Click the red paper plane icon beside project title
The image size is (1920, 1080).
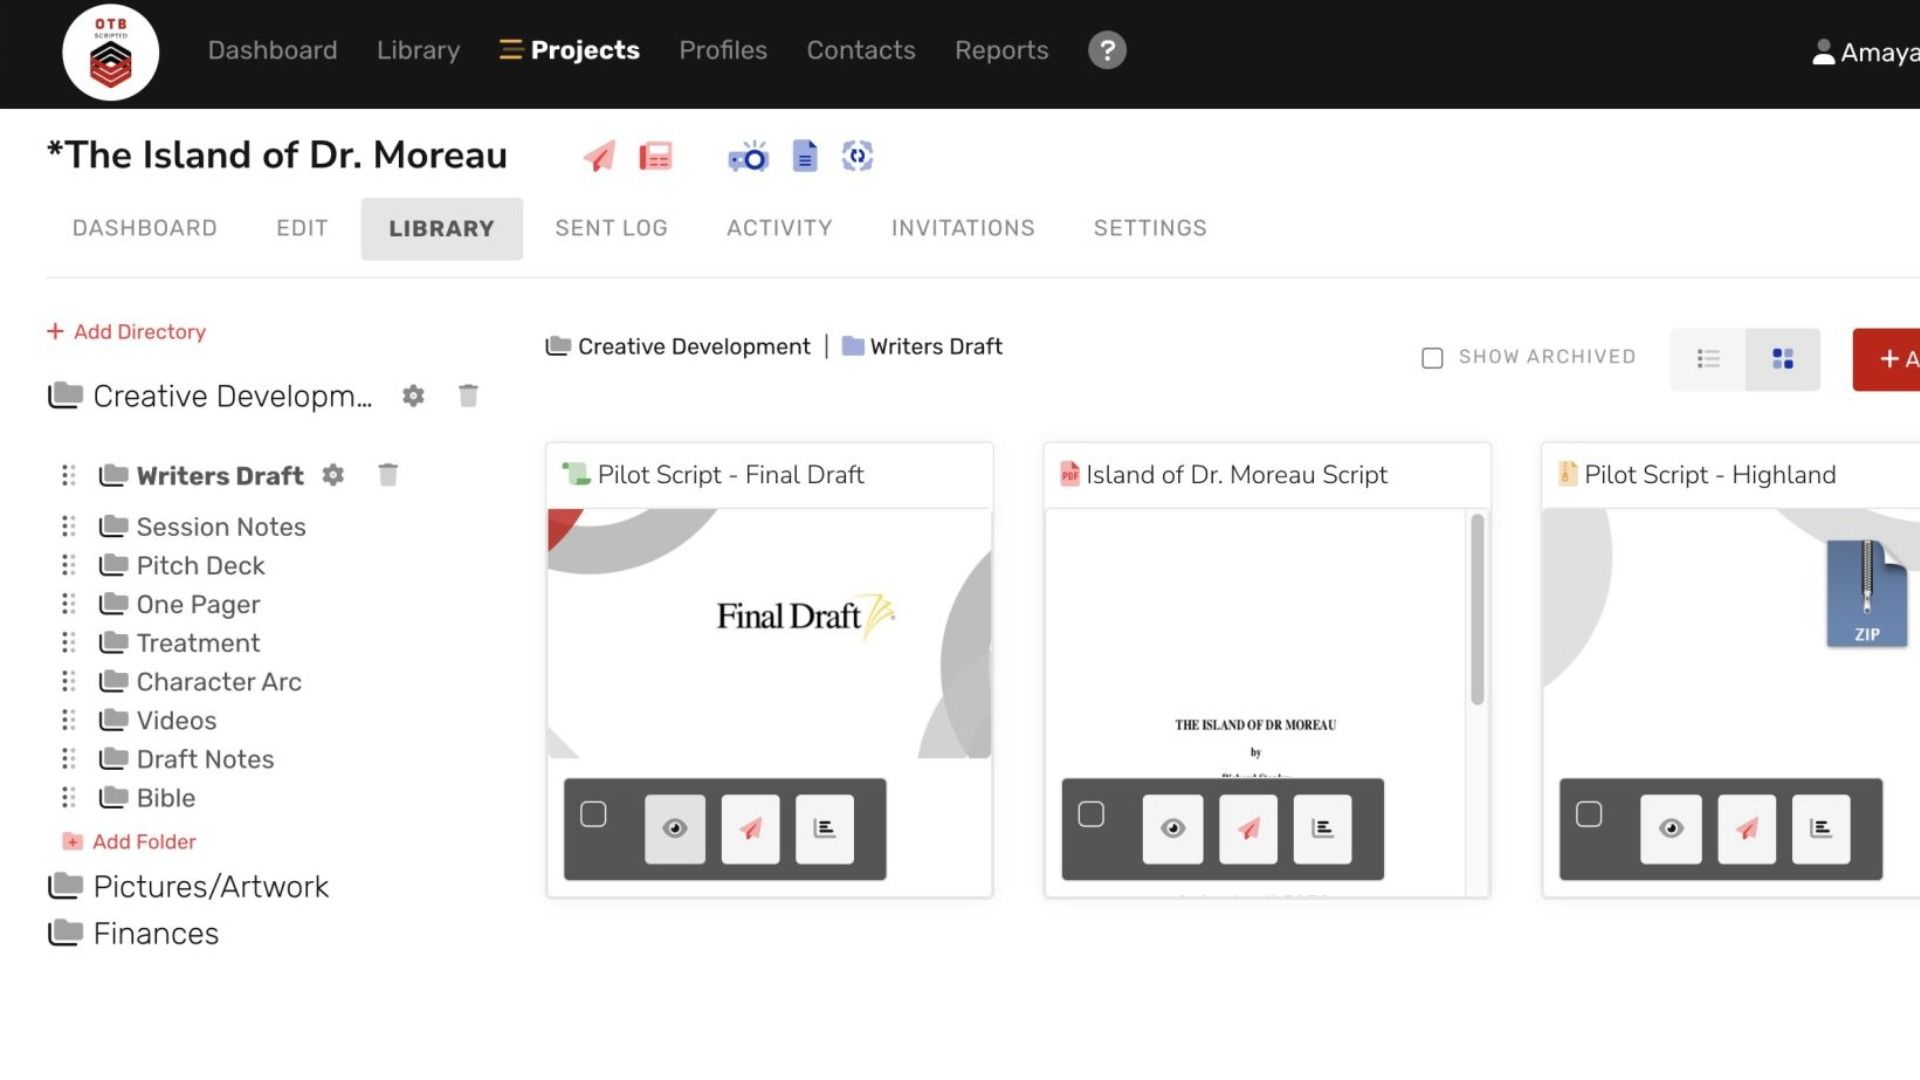point(599,157)
